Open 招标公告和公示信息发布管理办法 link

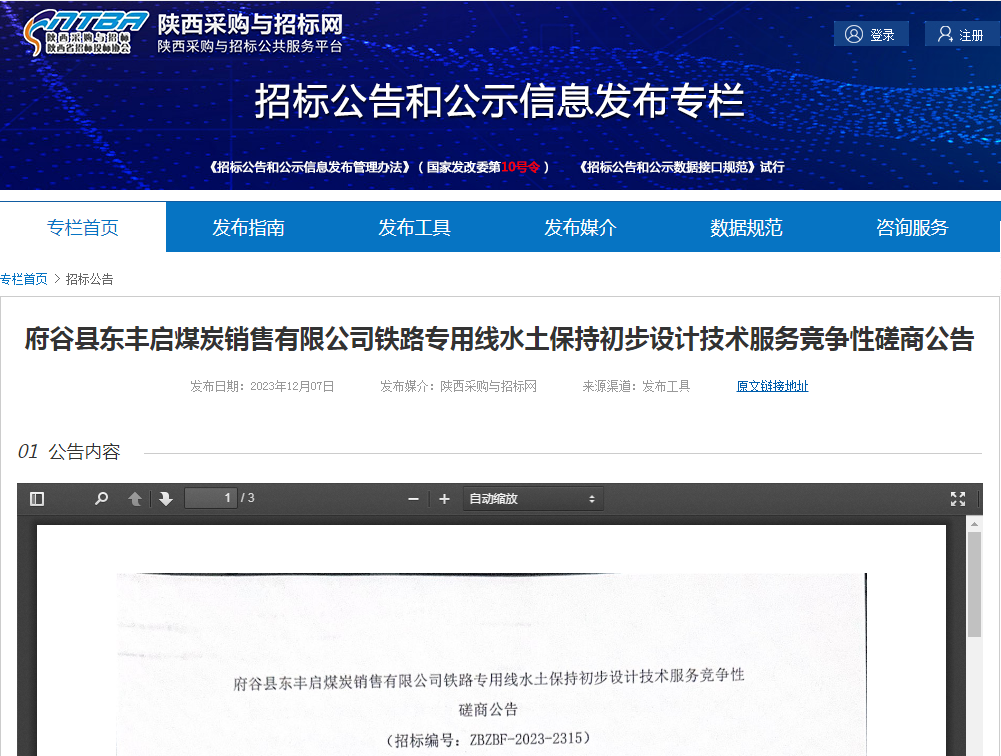379,167
